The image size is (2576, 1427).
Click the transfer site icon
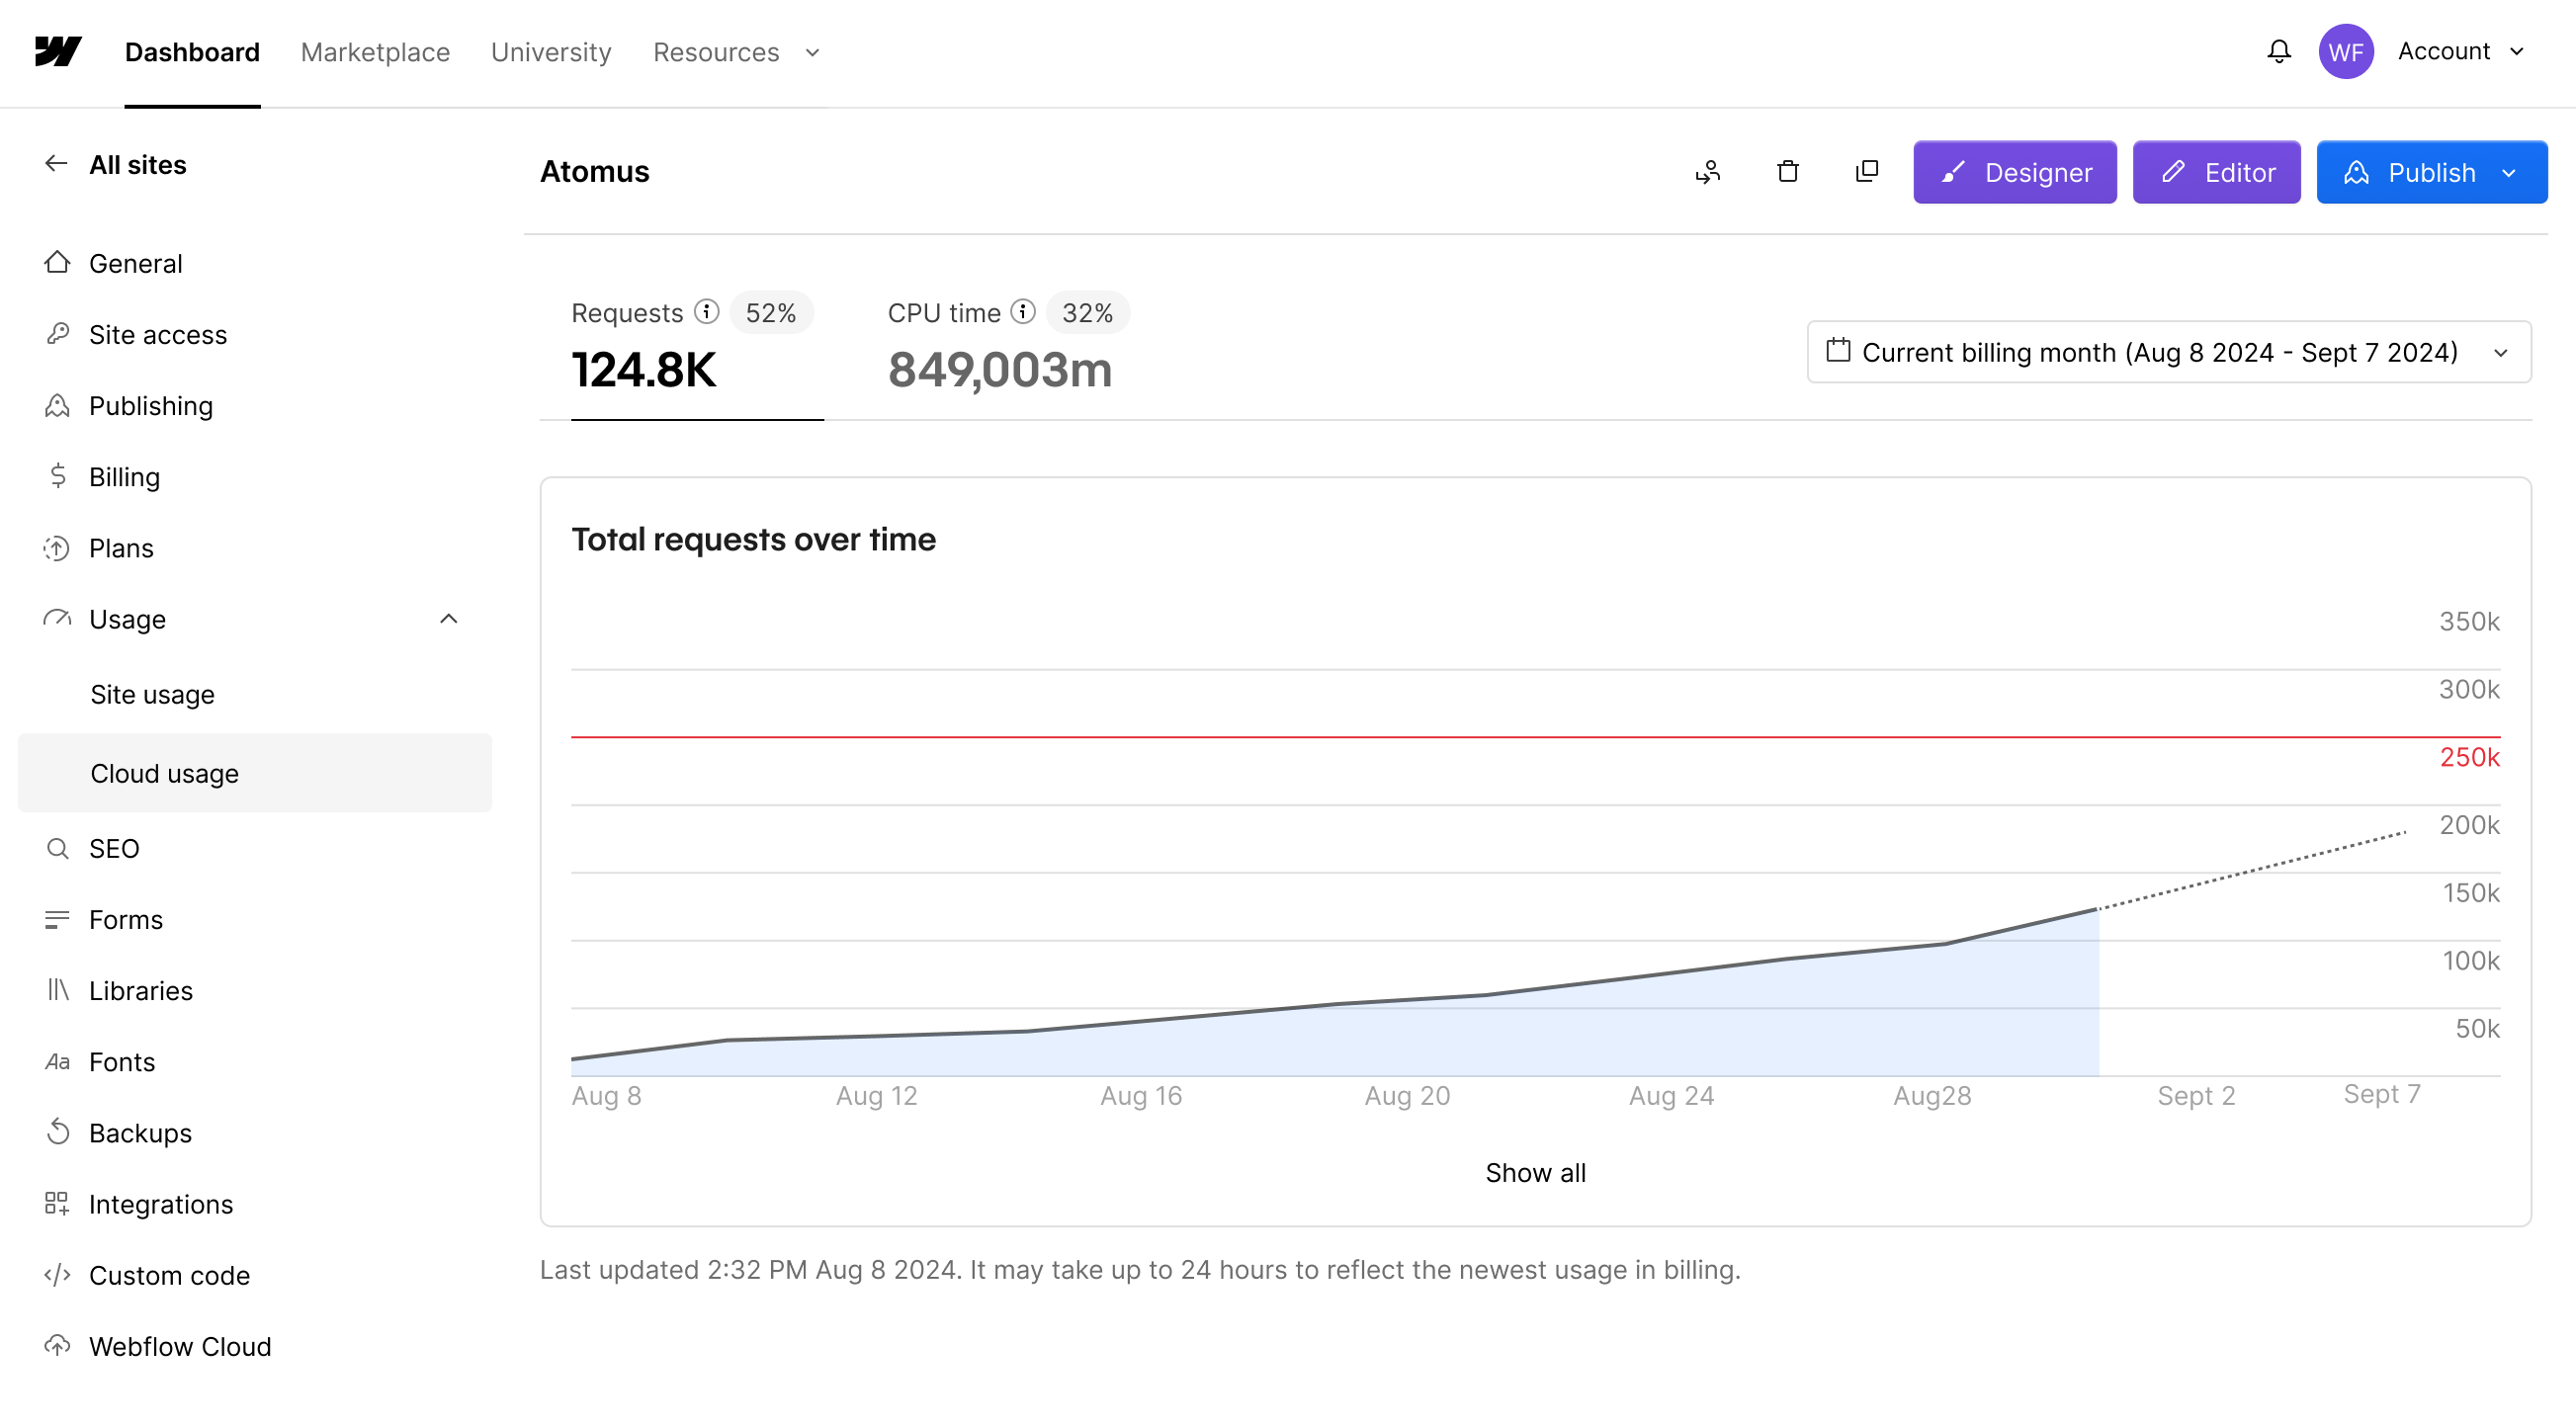[x=1708, y=171]
